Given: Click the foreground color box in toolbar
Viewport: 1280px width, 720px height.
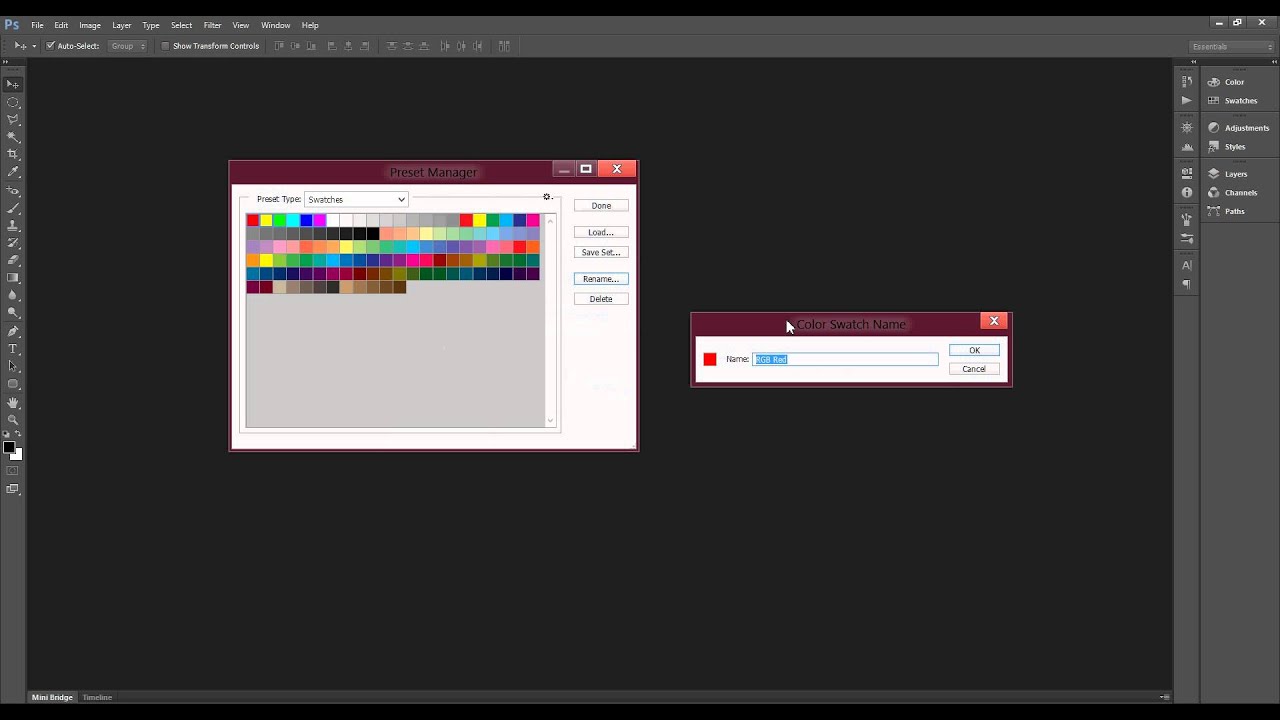Looking at the screenshot, I should click(x=9, y=447).
